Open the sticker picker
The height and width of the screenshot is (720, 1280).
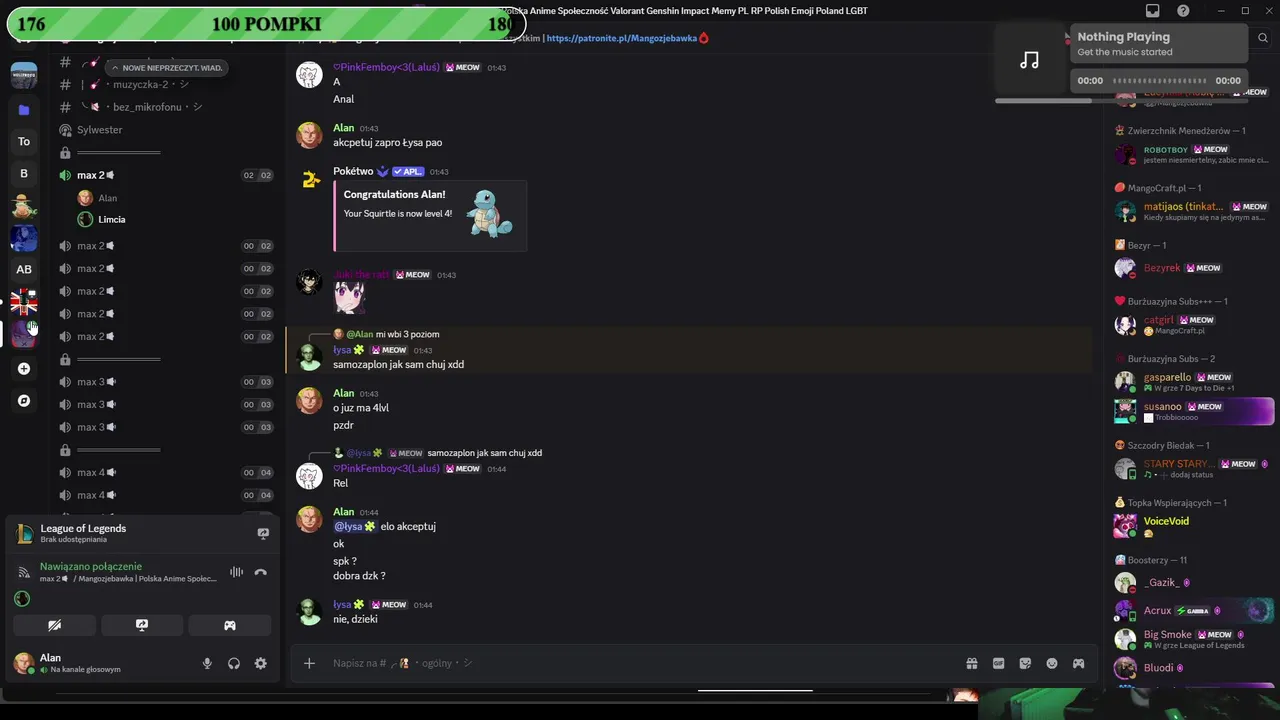pyautogui.click(x=1025, y=663)
